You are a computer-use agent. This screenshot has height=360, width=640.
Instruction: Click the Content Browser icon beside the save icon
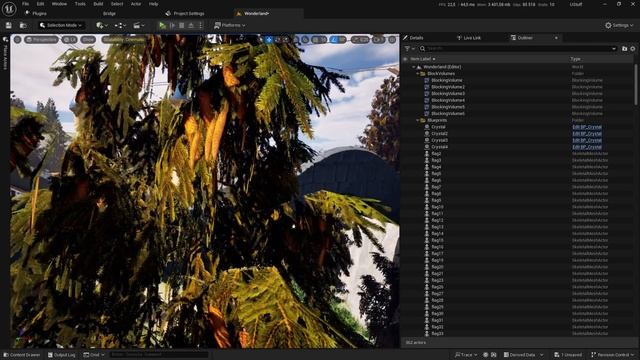coord(23,25)
